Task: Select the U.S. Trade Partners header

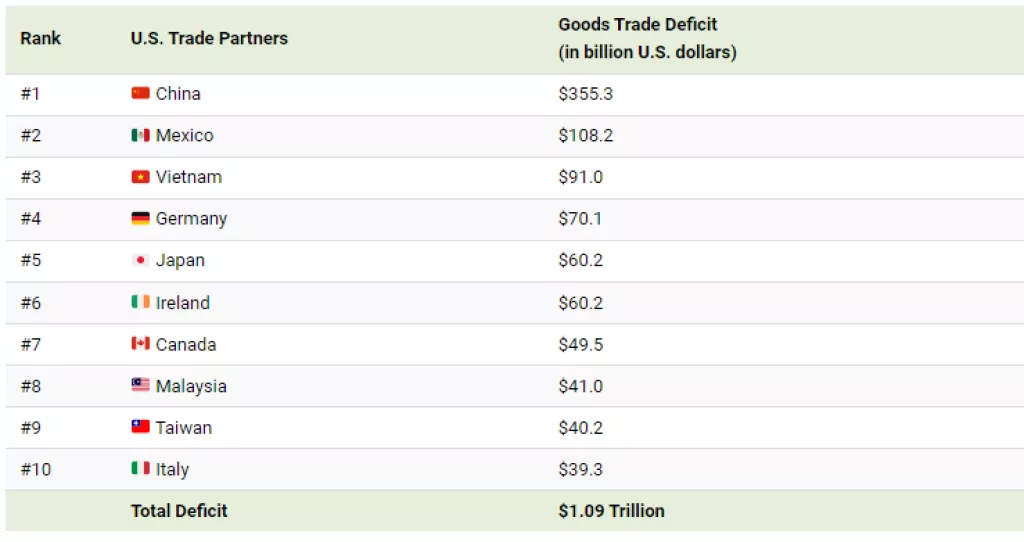Action: pyautogui.click(x=209, y=38)
